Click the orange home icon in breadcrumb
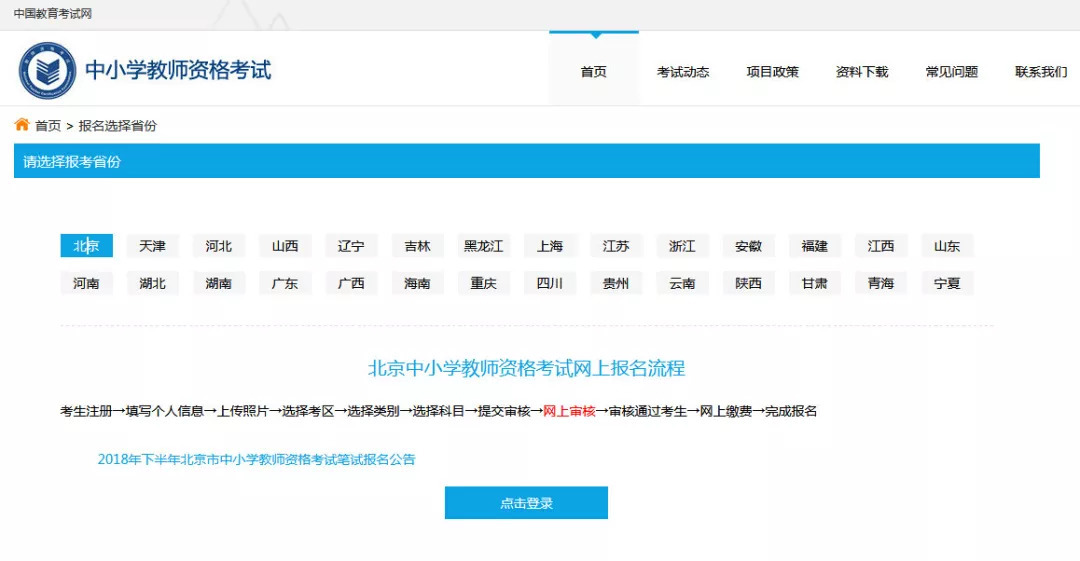 (22, 125)
